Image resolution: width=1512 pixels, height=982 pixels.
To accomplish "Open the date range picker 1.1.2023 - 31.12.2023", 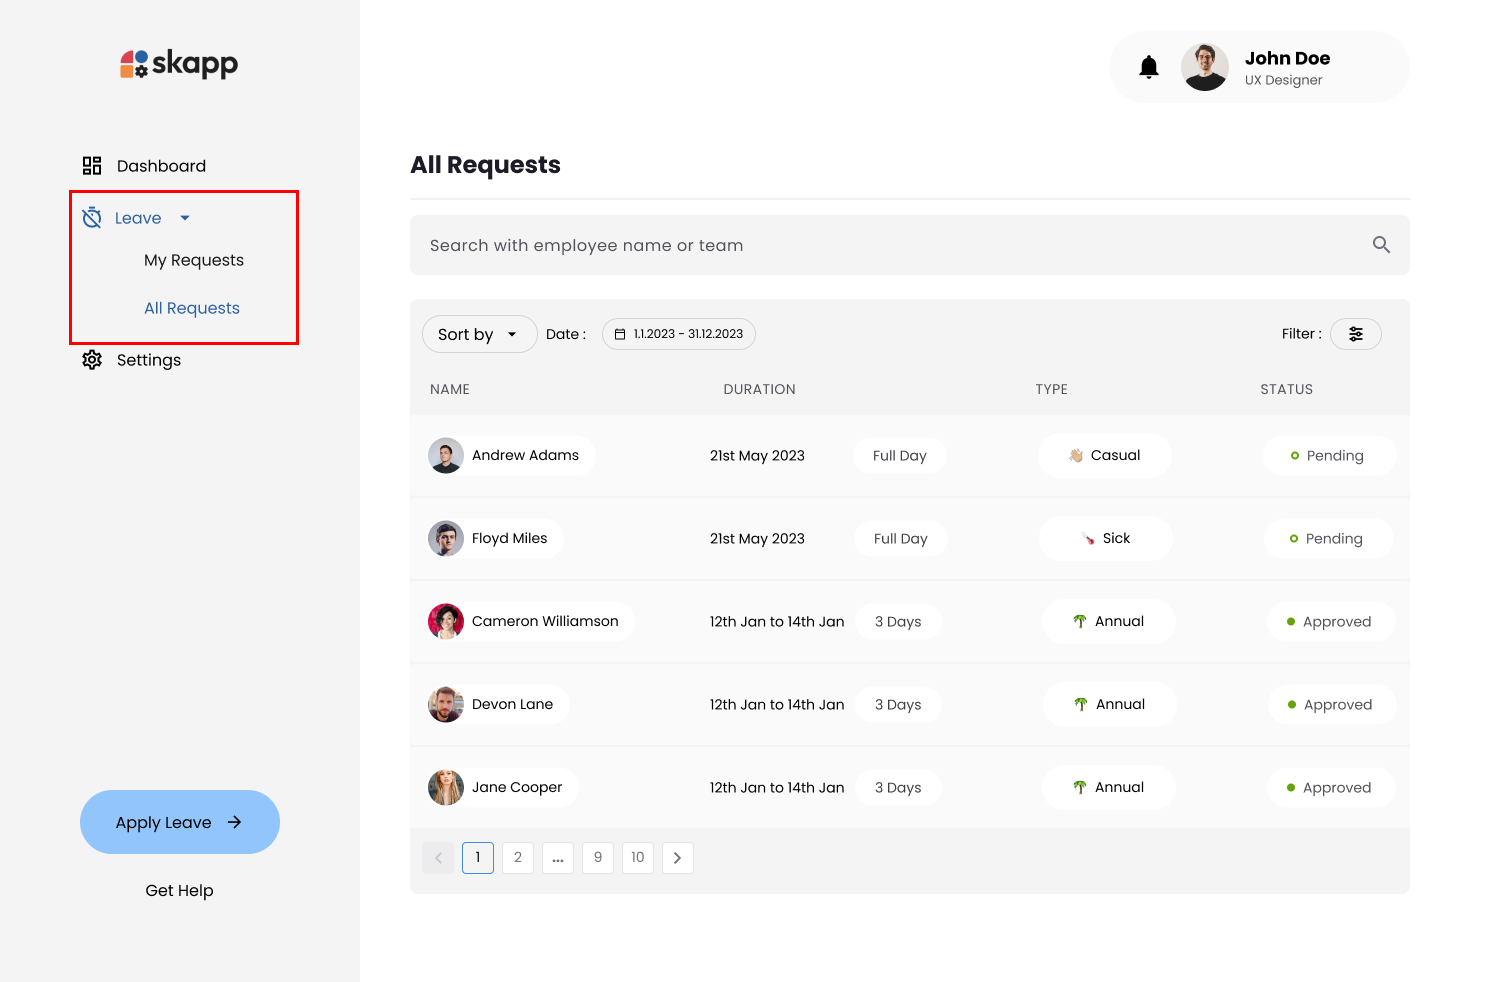I will [x=678, y=334].
